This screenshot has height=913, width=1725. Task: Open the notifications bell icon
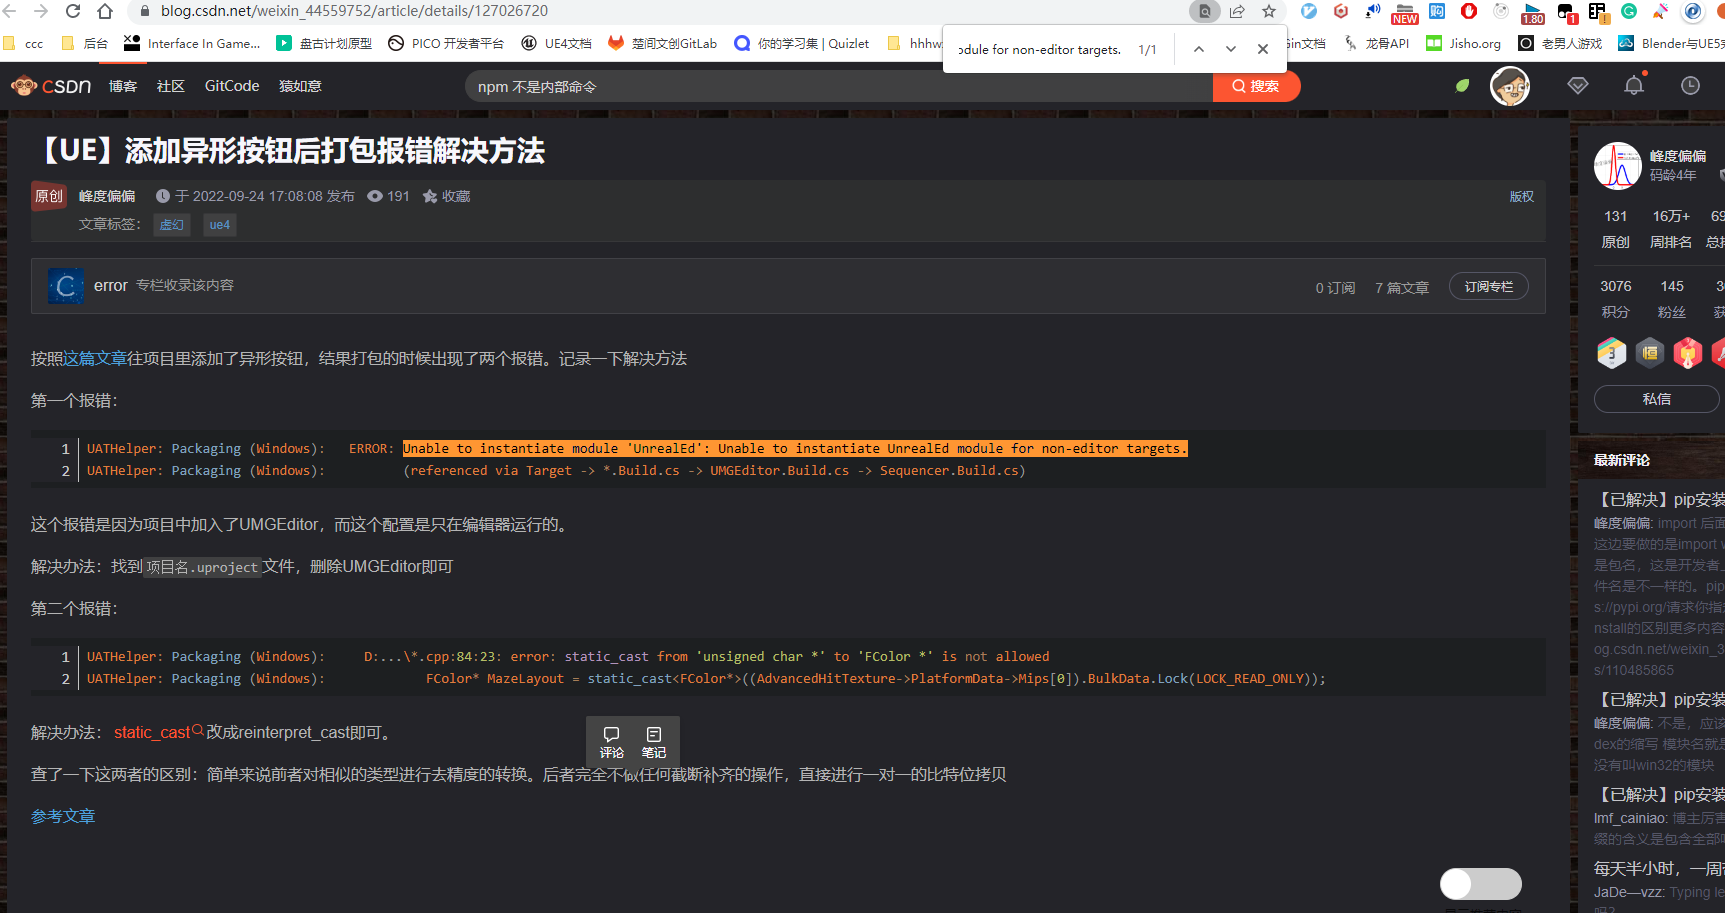pos(1634,86)
